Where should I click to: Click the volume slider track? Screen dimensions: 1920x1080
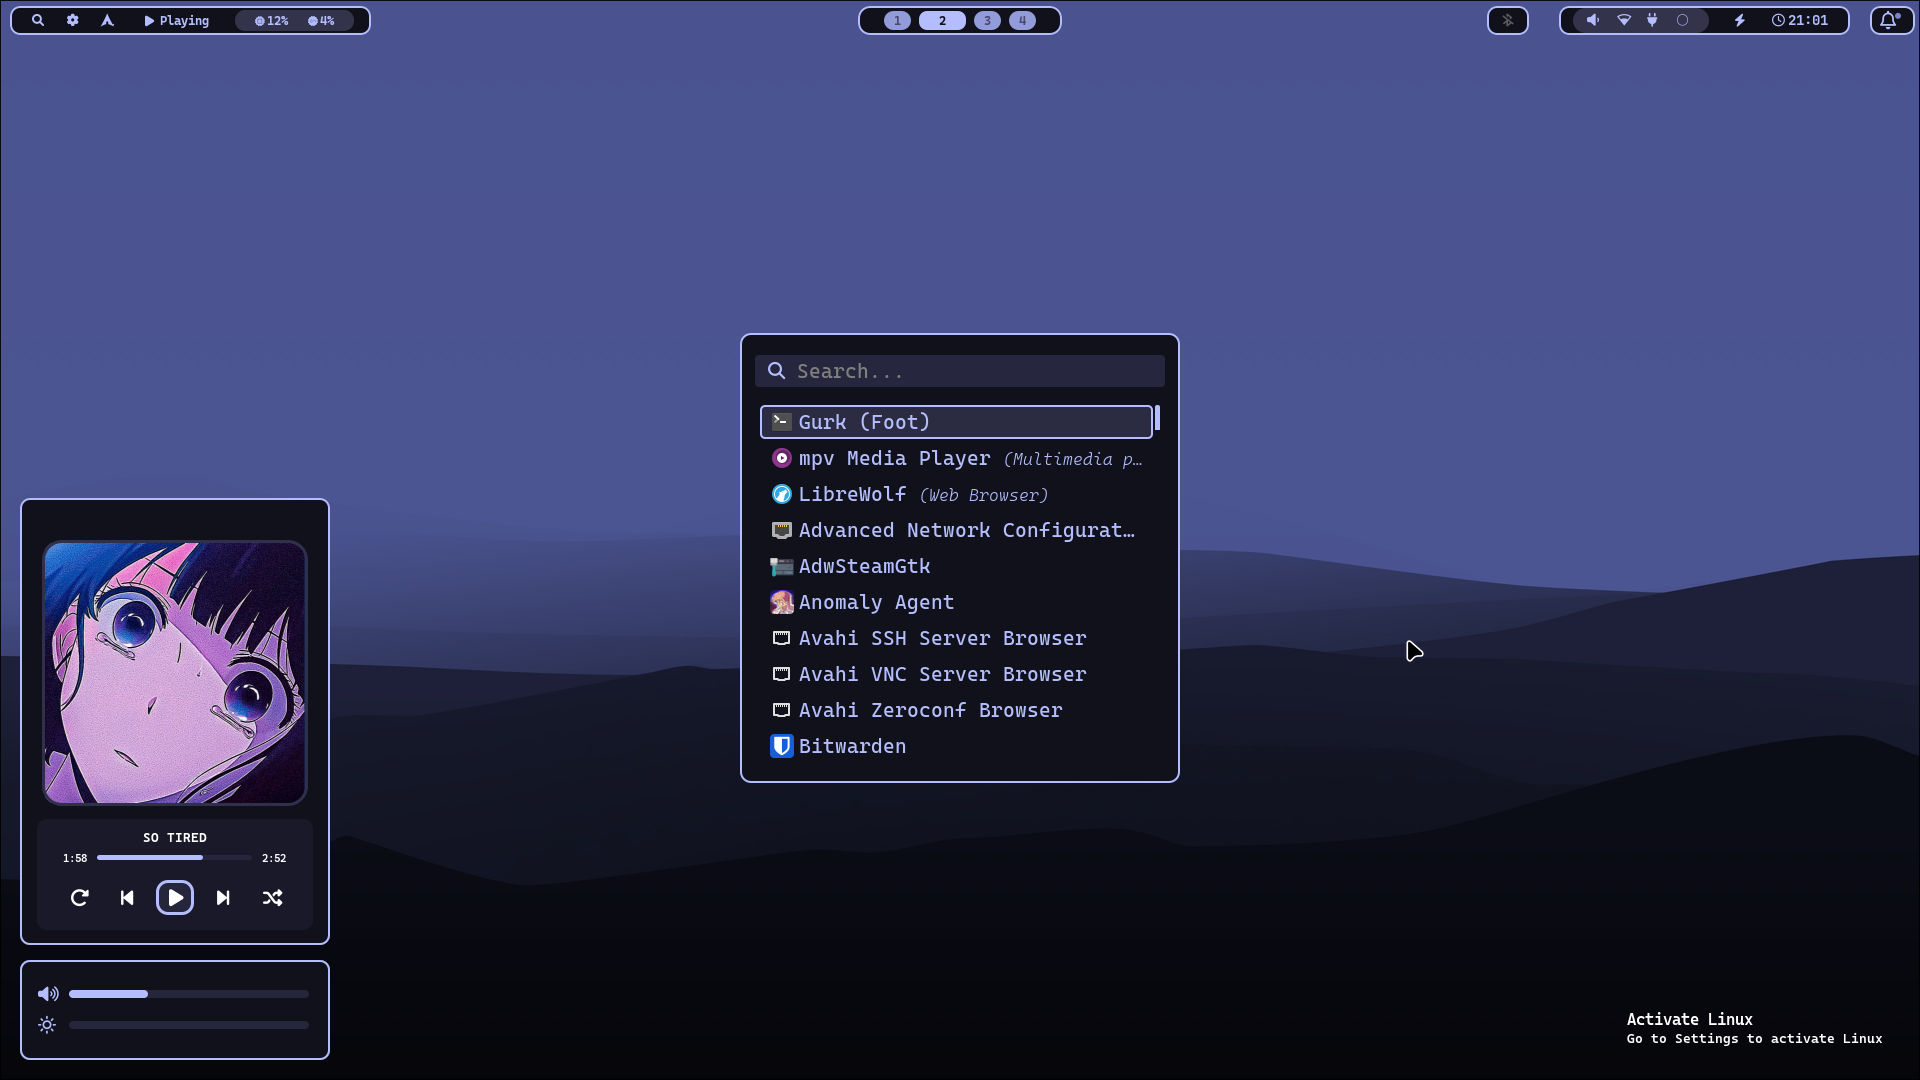click(x=188, y=994)
